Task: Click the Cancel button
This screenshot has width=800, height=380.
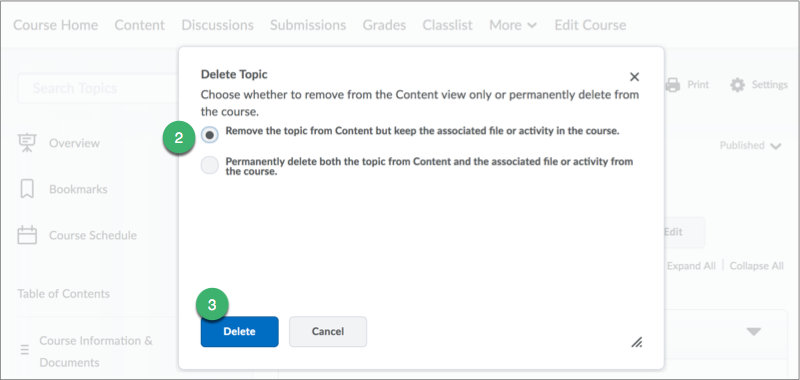Action: click(x=328, y=332)
